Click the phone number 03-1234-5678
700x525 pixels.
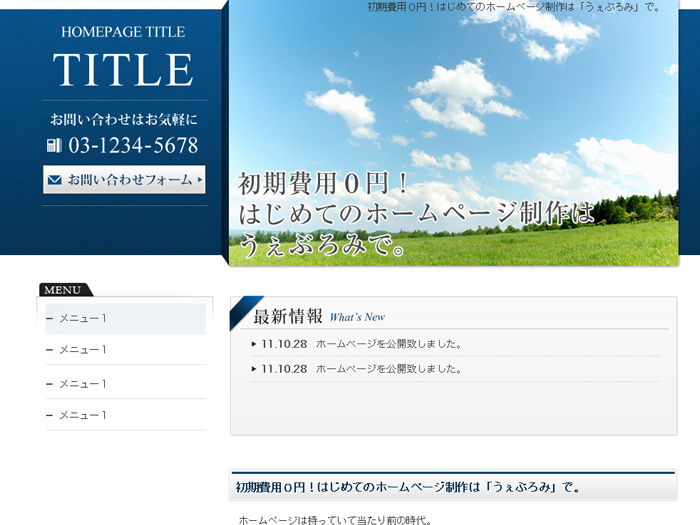click(133, 146)
